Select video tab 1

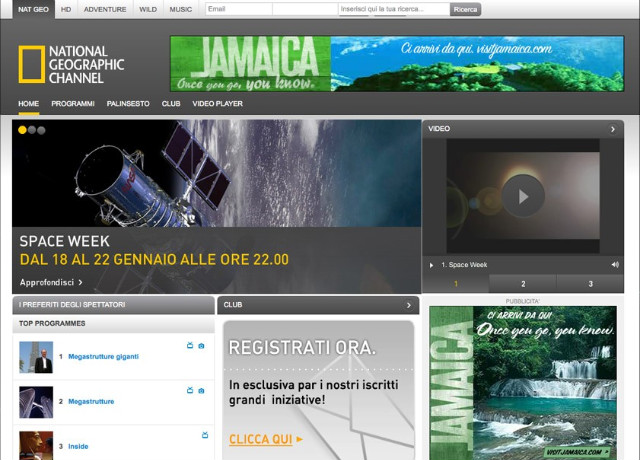pyautogui.click(x=456, y=284)
